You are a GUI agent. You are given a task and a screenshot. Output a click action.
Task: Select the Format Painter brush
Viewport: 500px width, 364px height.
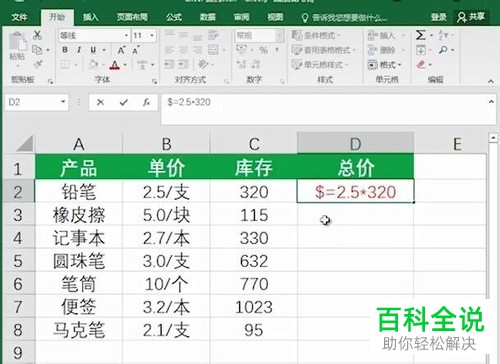point(38,64)
